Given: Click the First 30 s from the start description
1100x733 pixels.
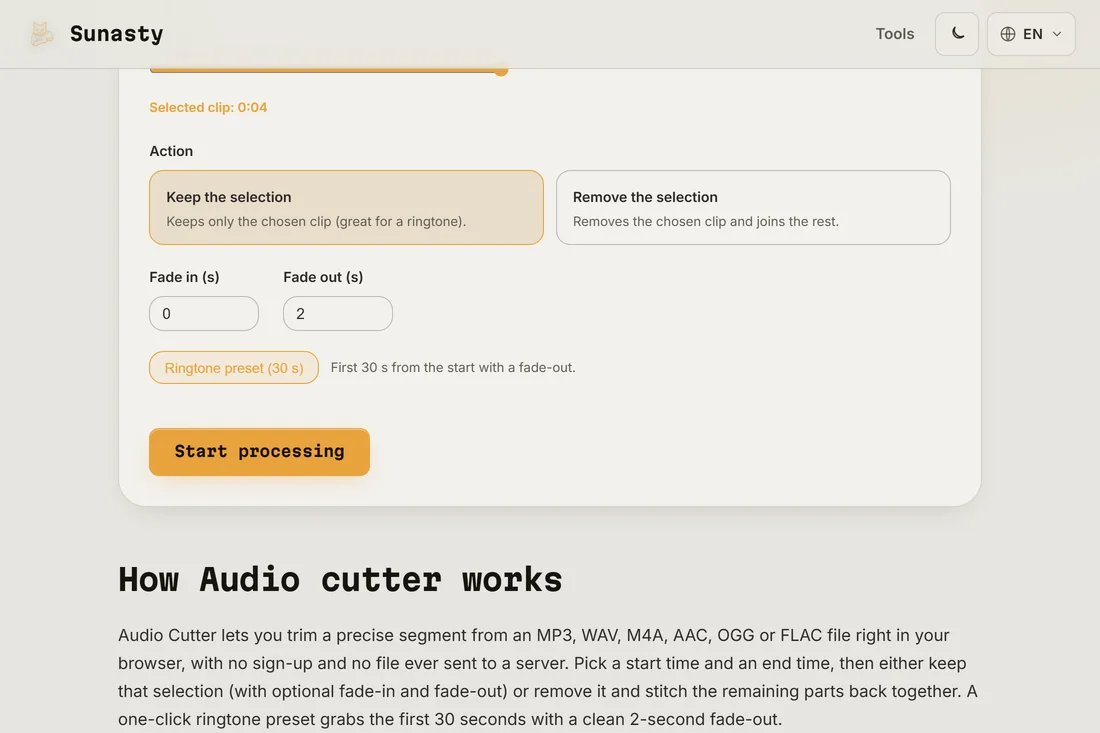Looking at the screenshot, I should [x=453, y=368].
